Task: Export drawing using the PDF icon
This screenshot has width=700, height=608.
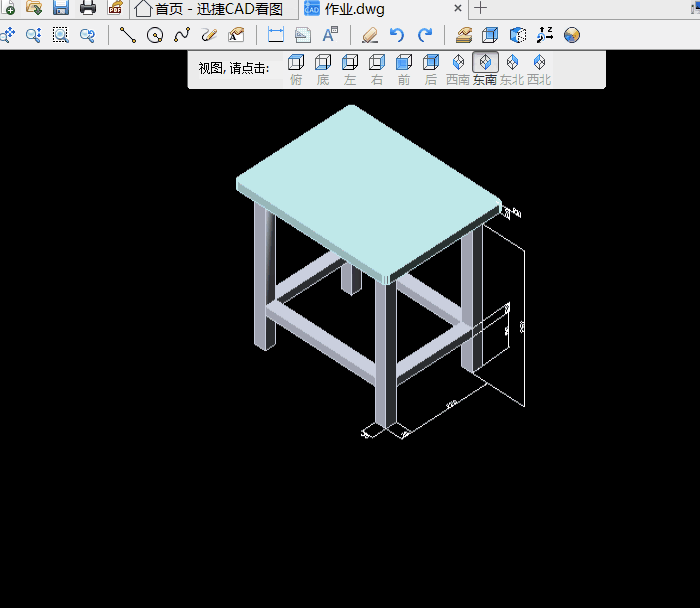Action: coord(115,9)
